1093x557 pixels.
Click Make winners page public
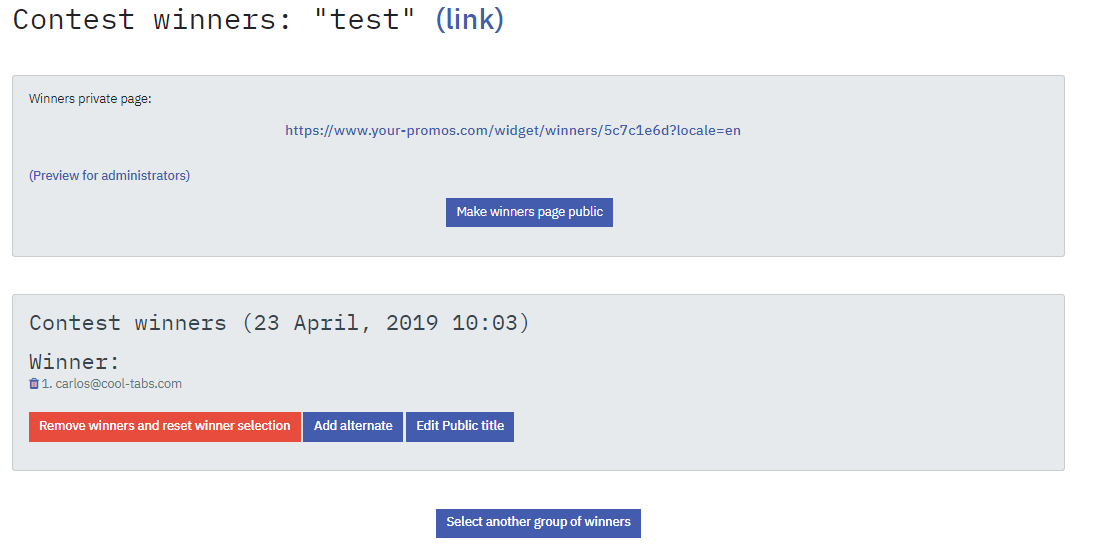529,212
